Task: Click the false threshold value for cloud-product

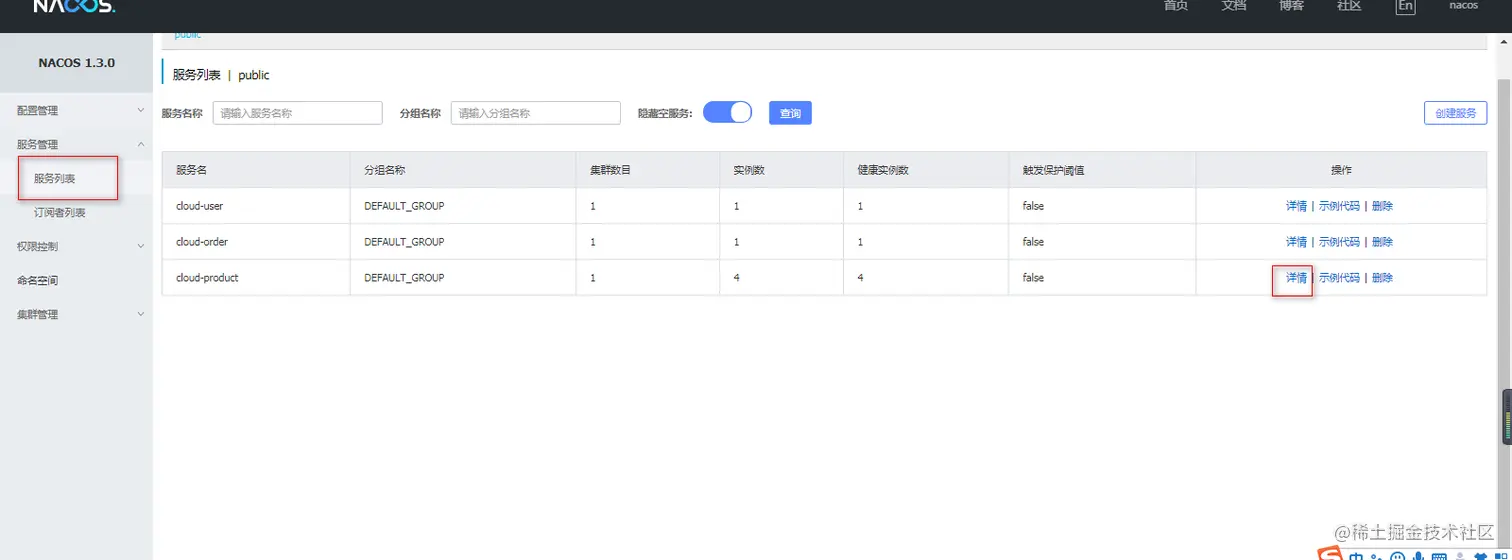Action: [1033, 278]
